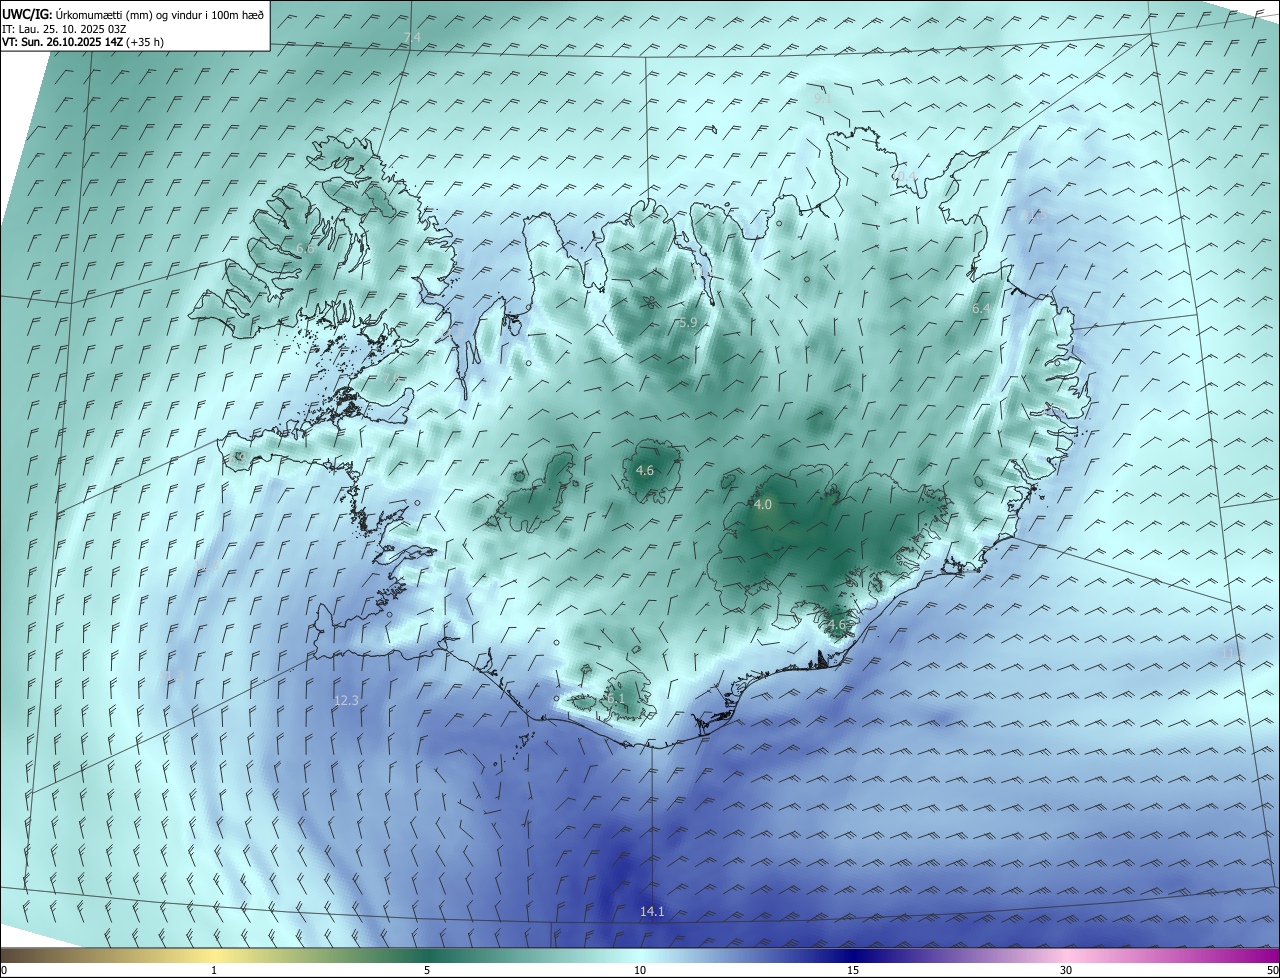This screenshot has width=1280, height=978.
Task: Click the 14.1 value label over the sea
Action: (652, 912)
